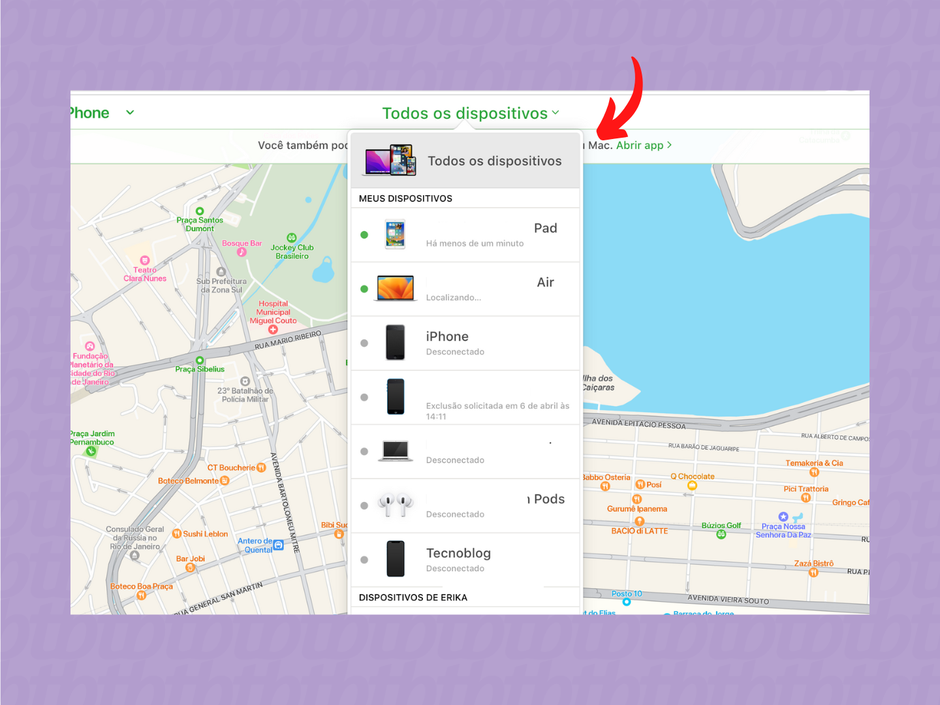Open the Phone dropdown at top left
Screen dimensions: 940x705
point(104,113)
